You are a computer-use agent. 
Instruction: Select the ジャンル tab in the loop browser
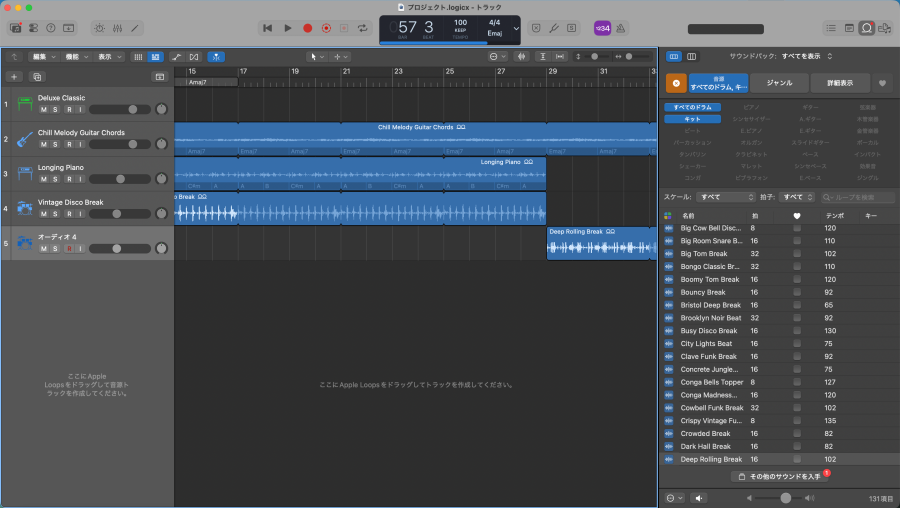pos(777,84)
